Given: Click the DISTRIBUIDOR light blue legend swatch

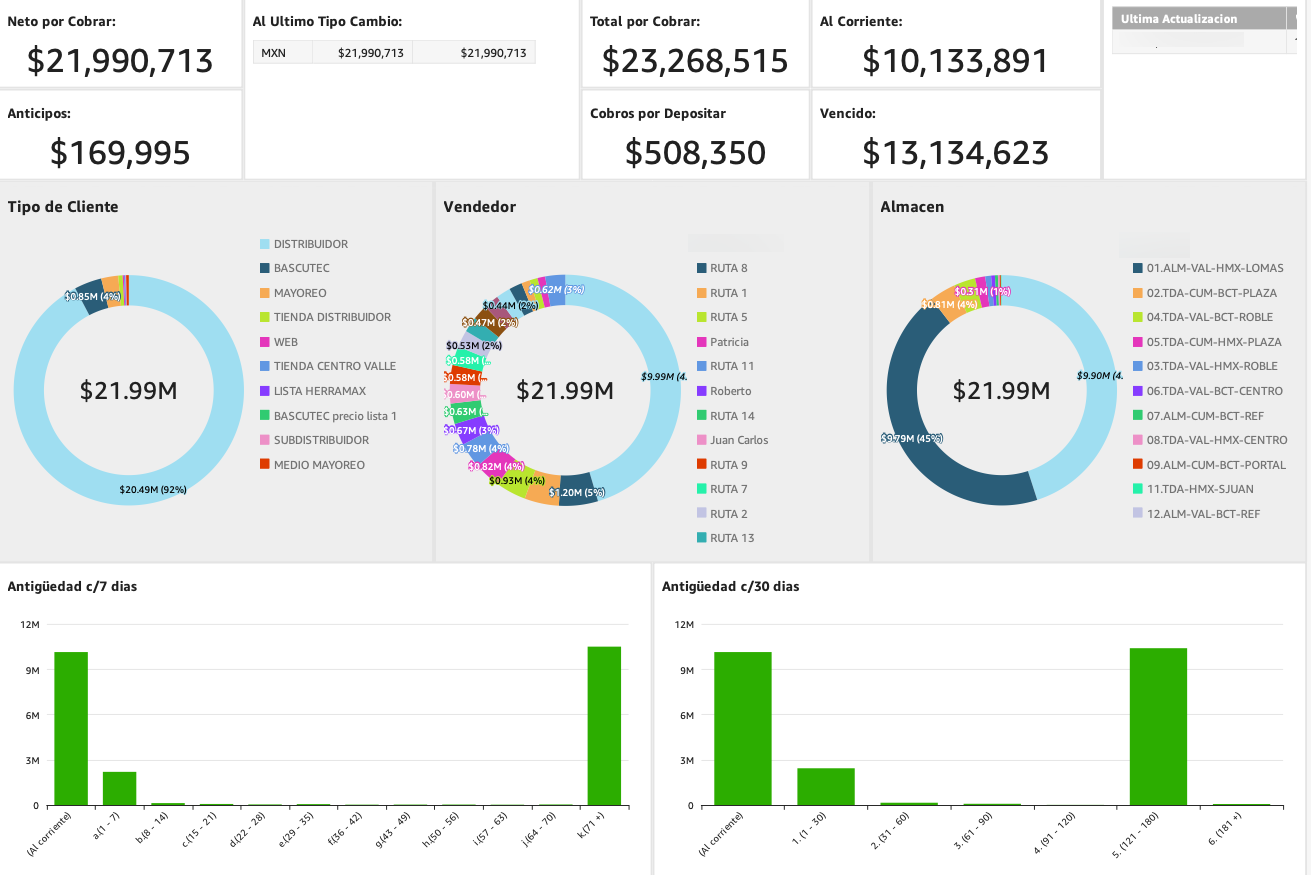Looking at the screenshot, I should (x=265, y=244).
